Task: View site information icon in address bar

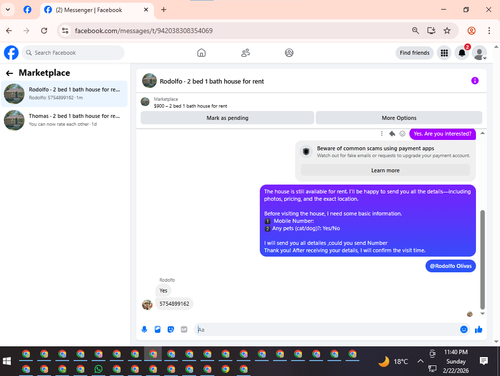Action: (65, 31)
